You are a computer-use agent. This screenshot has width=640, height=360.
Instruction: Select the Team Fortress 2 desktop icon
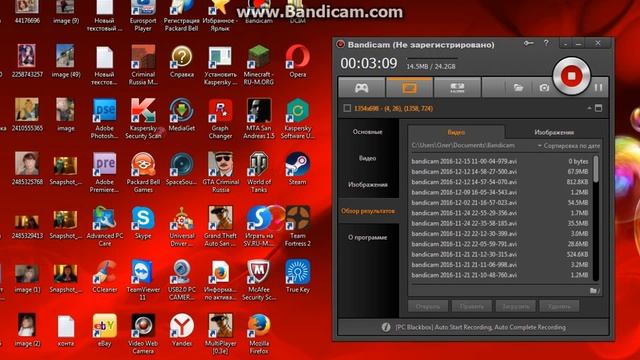pos(298,226)
